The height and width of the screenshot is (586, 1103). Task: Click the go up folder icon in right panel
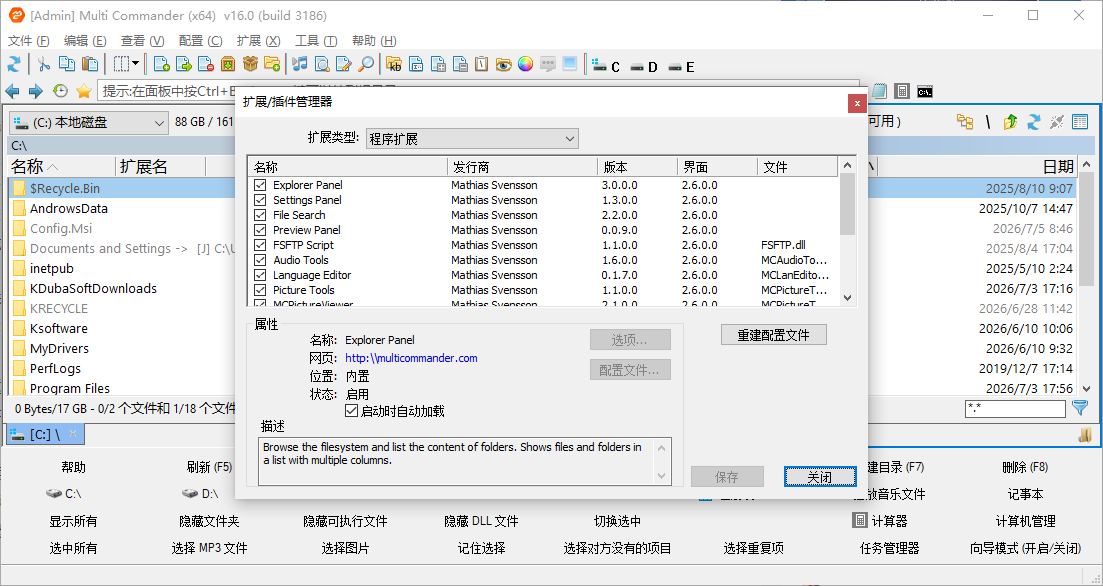coord(1011,122)
